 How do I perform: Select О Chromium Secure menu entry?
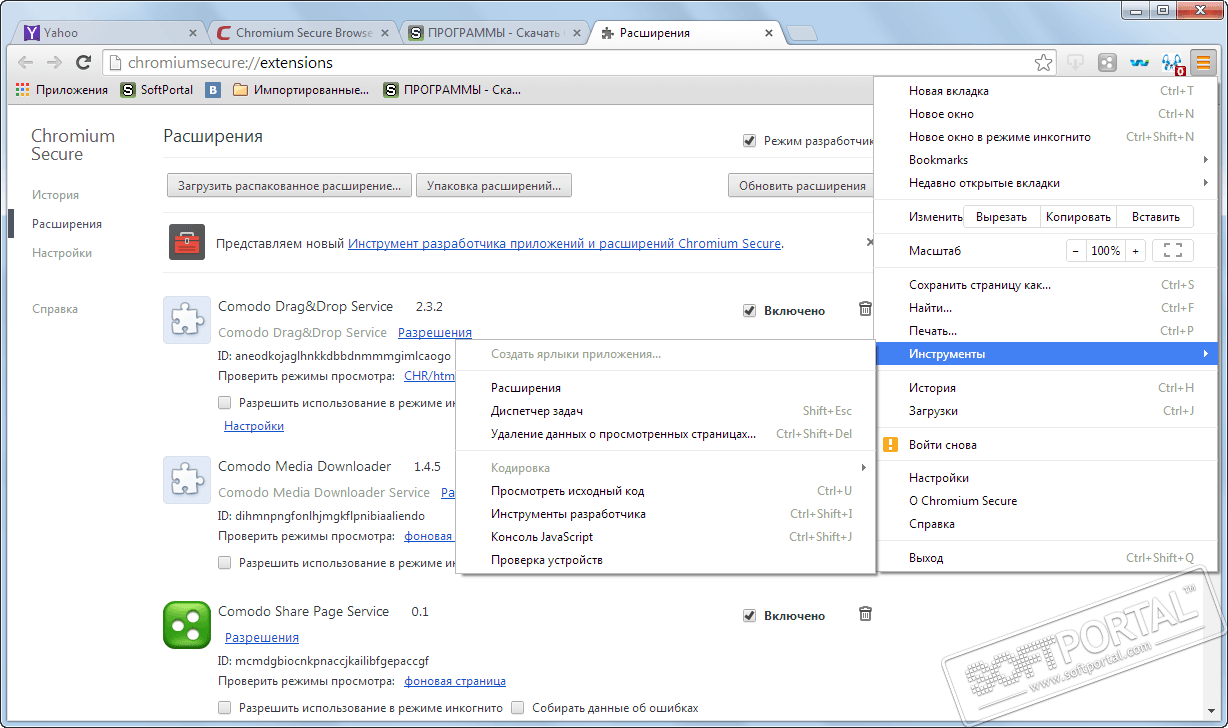[x=1046, y=501]
